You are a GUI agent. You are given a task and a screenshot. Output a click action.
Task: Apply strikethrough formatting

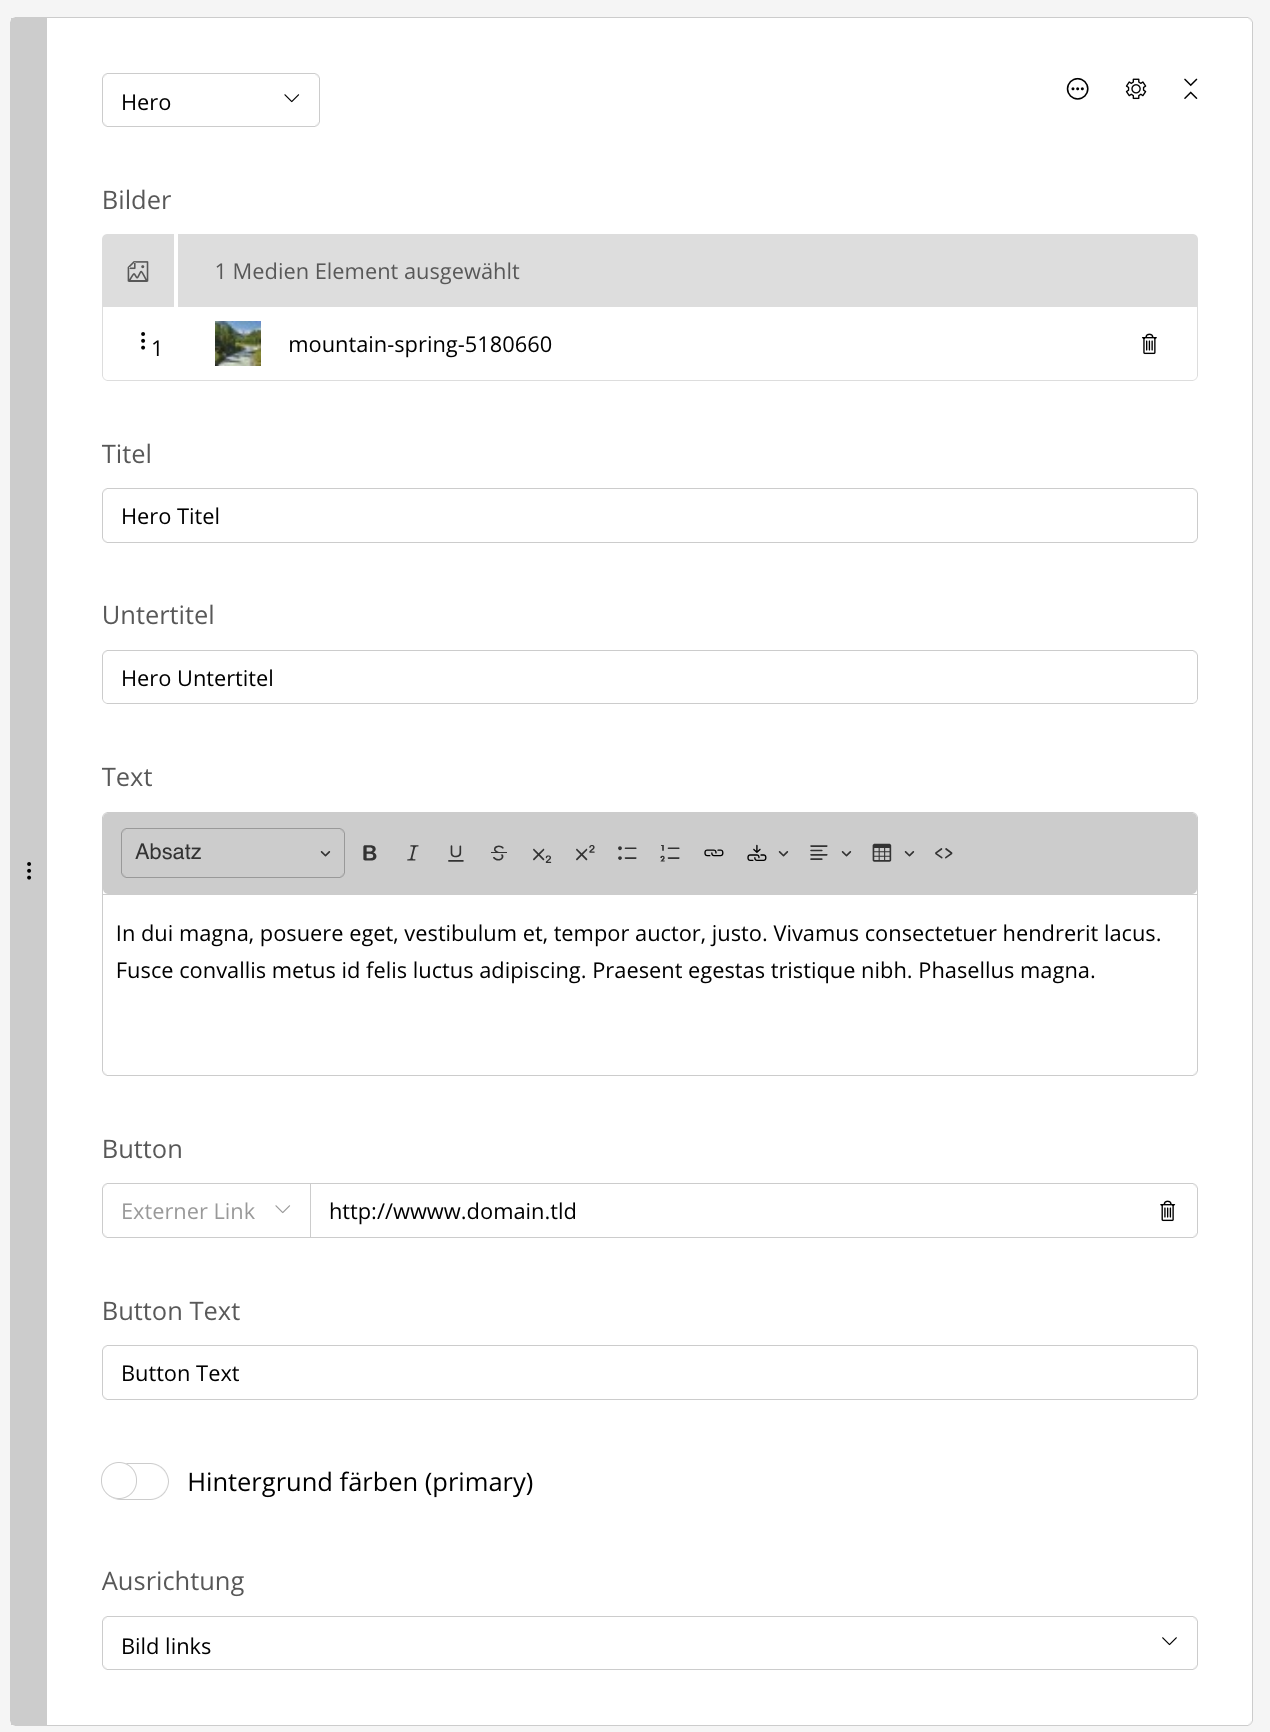click(498, 853)
